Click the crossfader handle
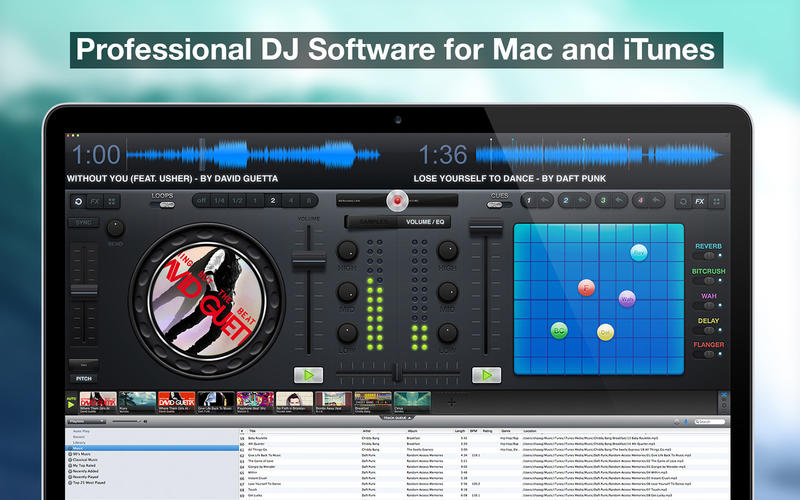Image resolution: width=800 pixels, height=500 pixels. (x=397, y=373)
